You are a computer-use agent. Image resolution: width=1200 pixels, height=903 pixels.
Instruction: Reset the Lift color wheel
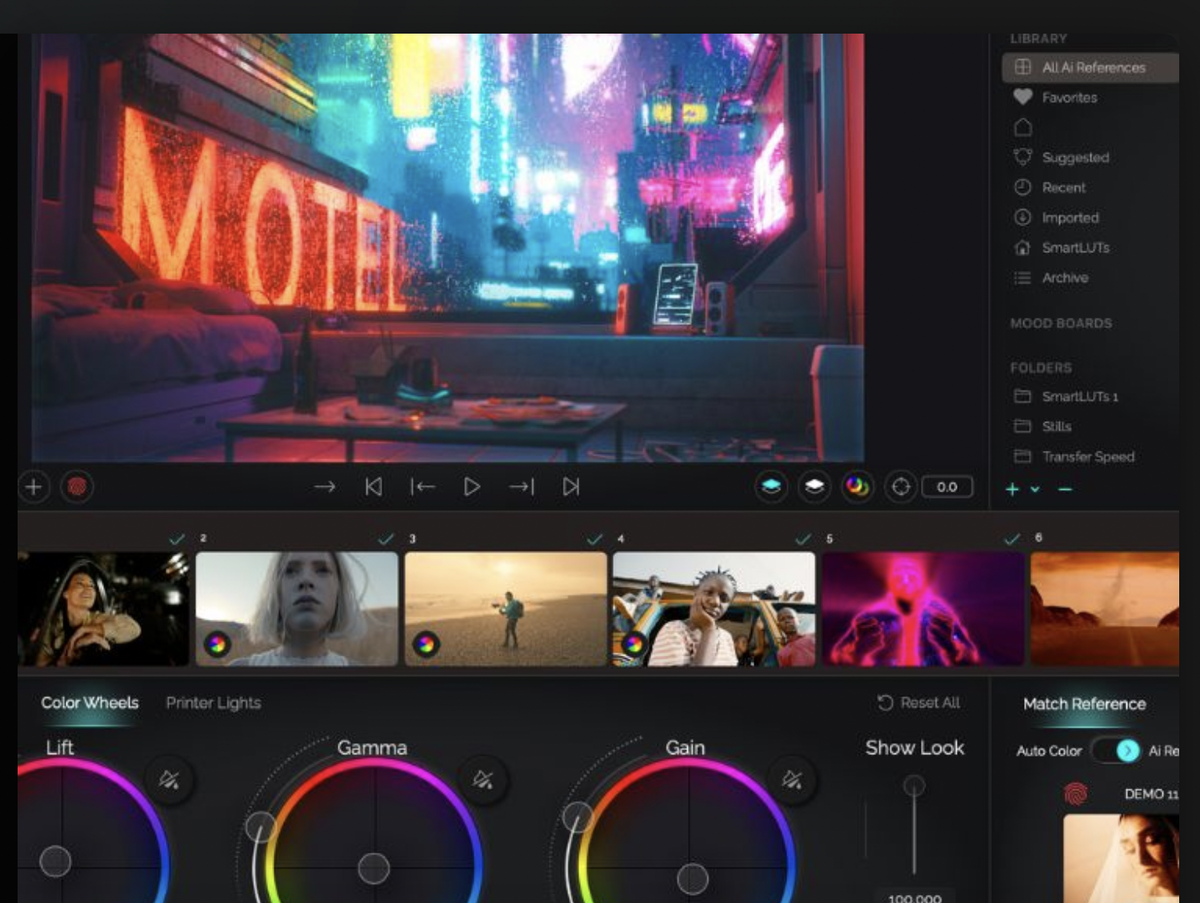(x=169, y=779)
